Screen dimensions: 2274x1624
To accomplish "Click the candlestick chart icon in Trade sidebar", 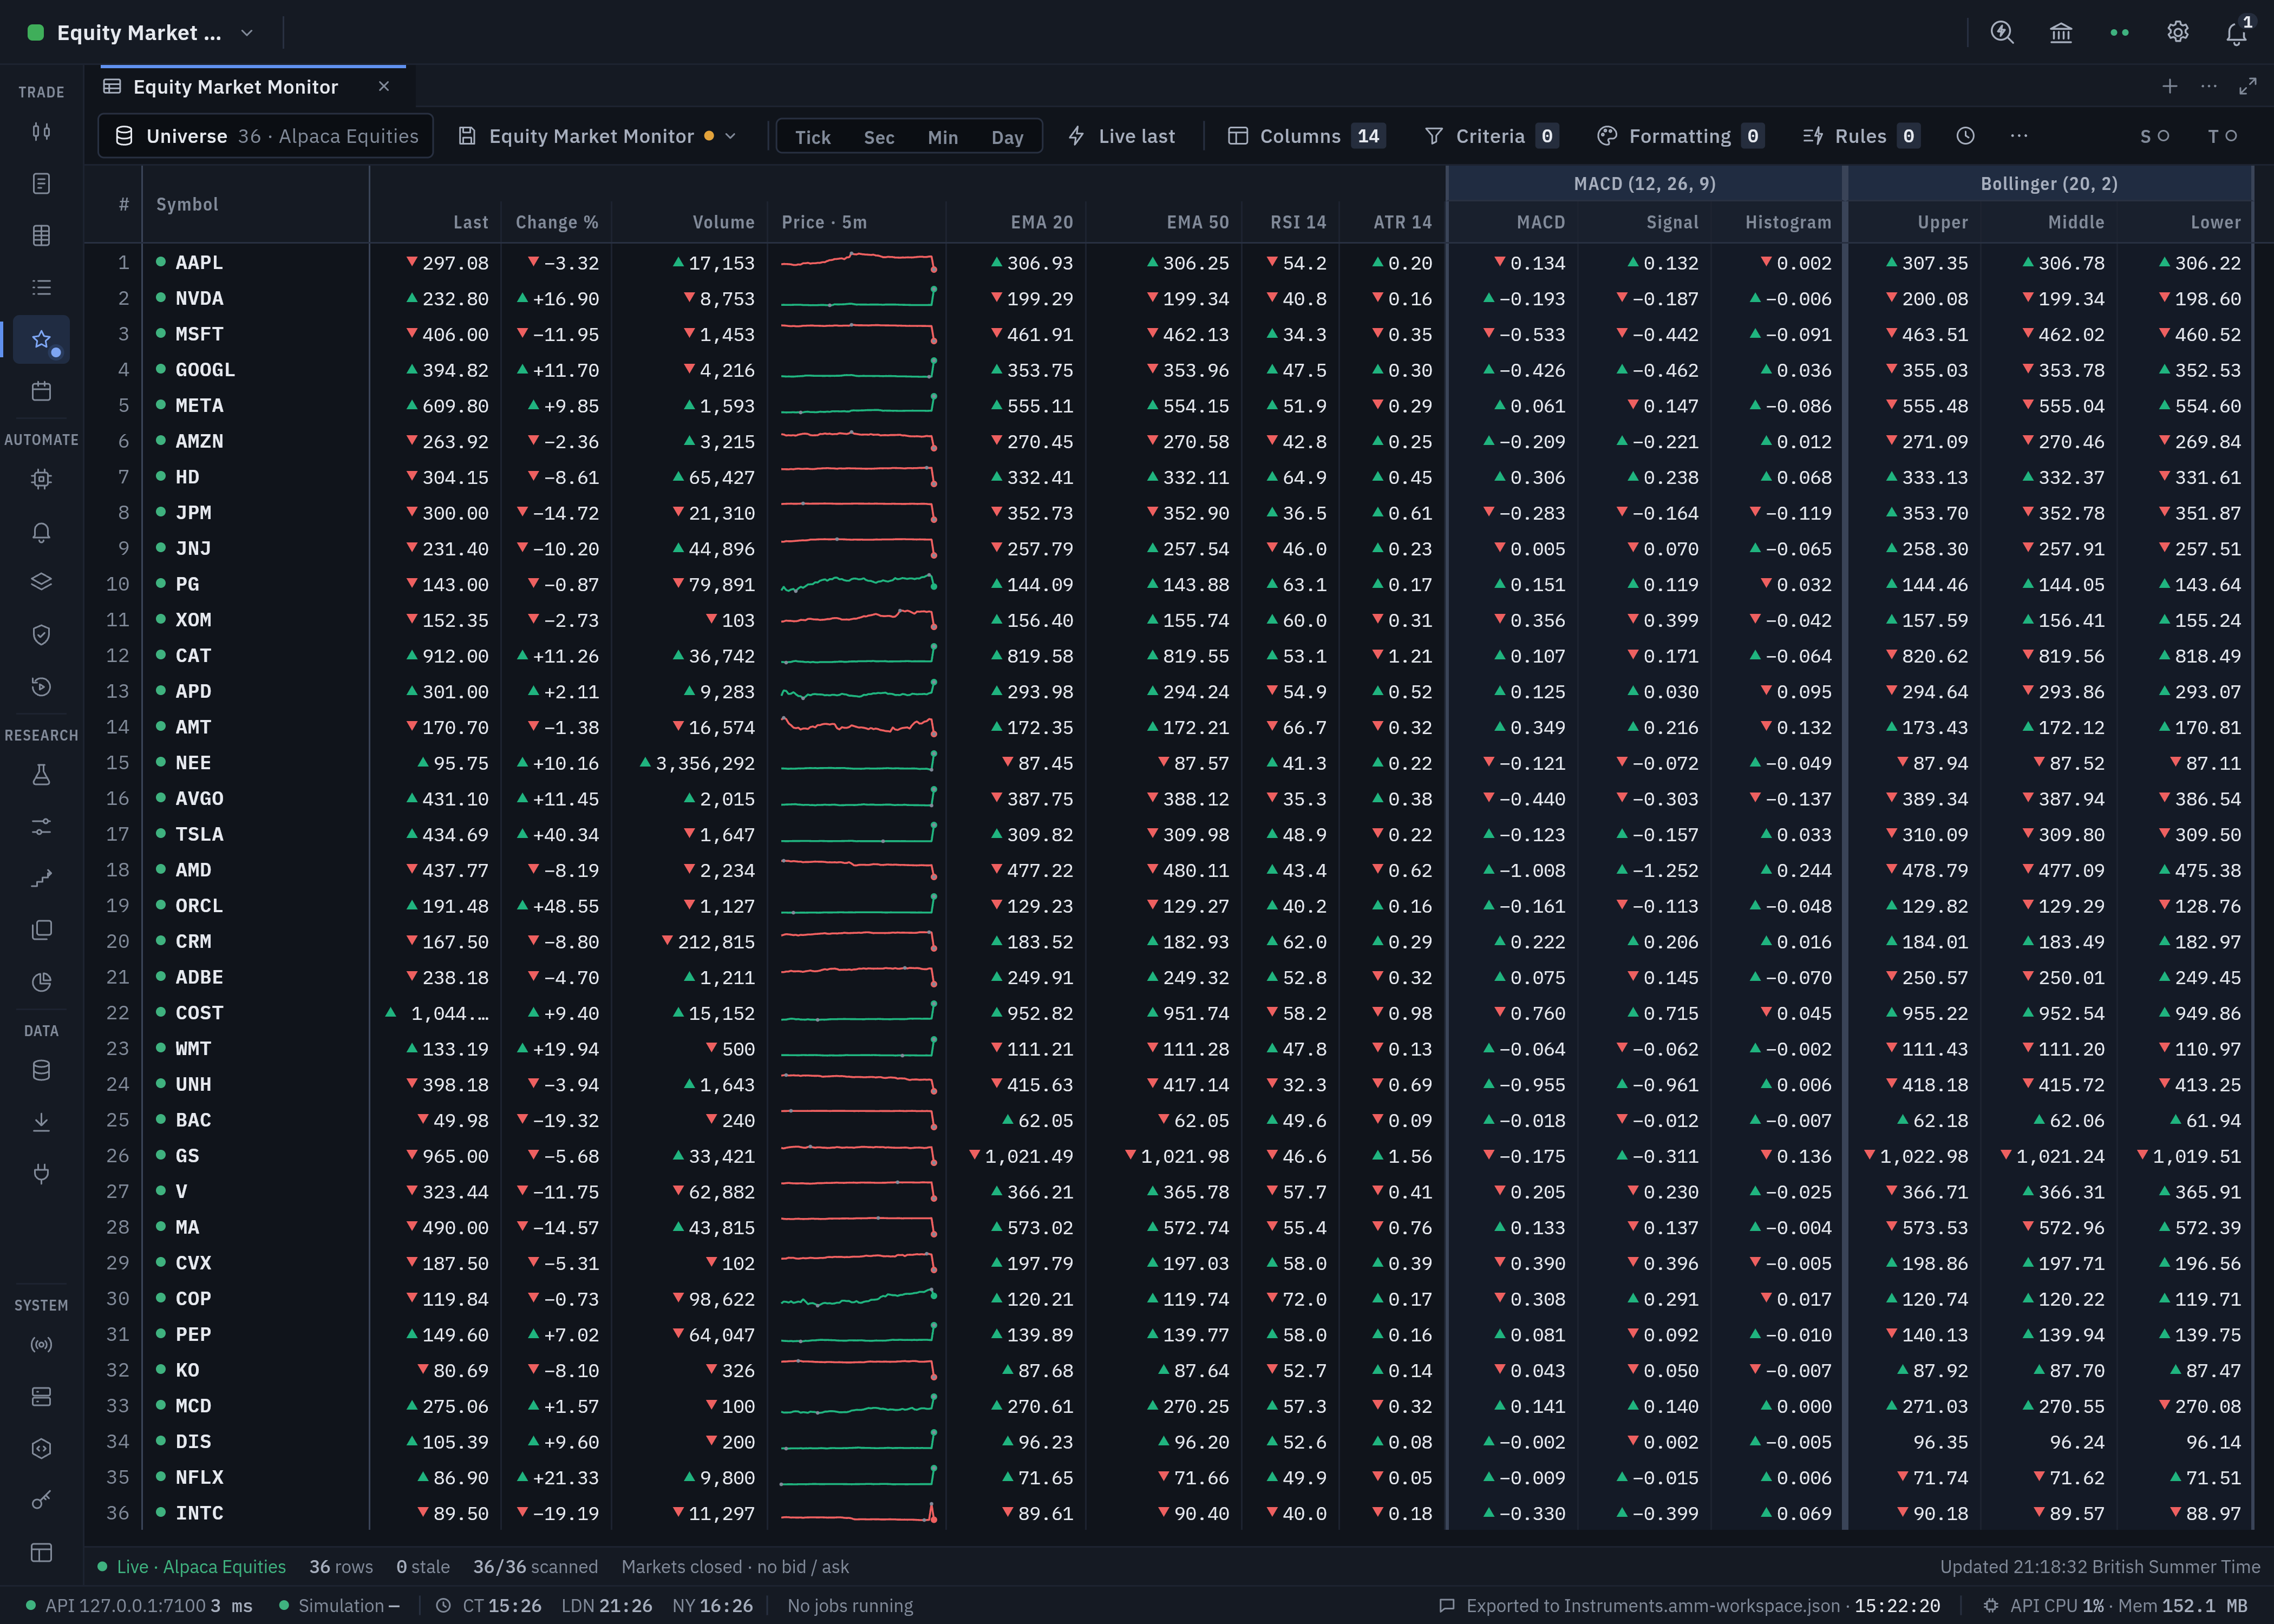I will point(41,132).
